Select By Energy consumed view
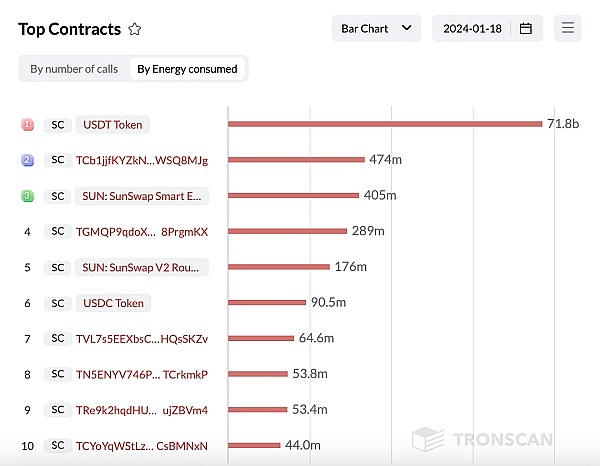Image resolution: width=600 pixels, height=466 pixels. (x=187, y=69)
